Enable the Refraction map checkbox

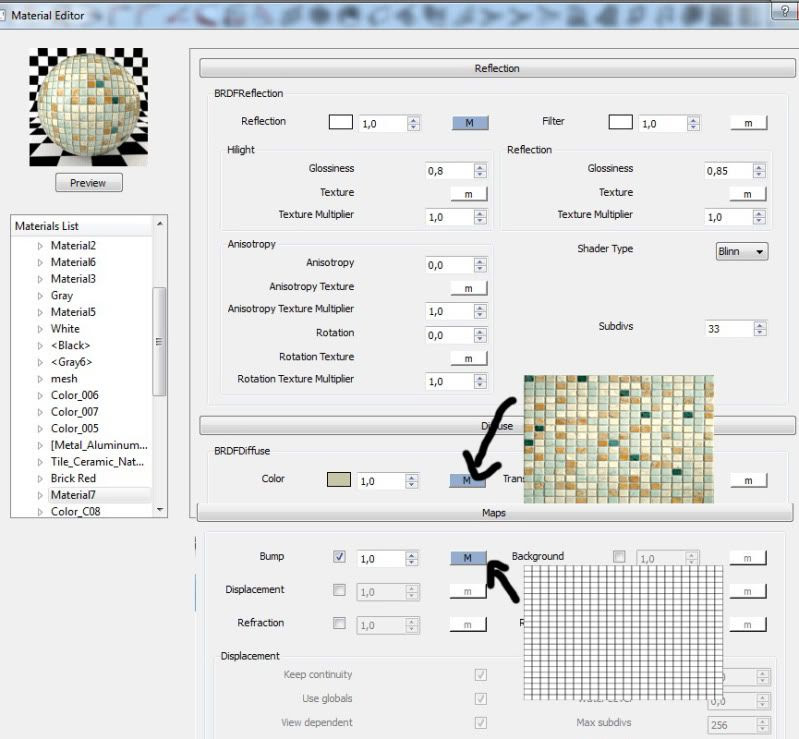(339, 623)
